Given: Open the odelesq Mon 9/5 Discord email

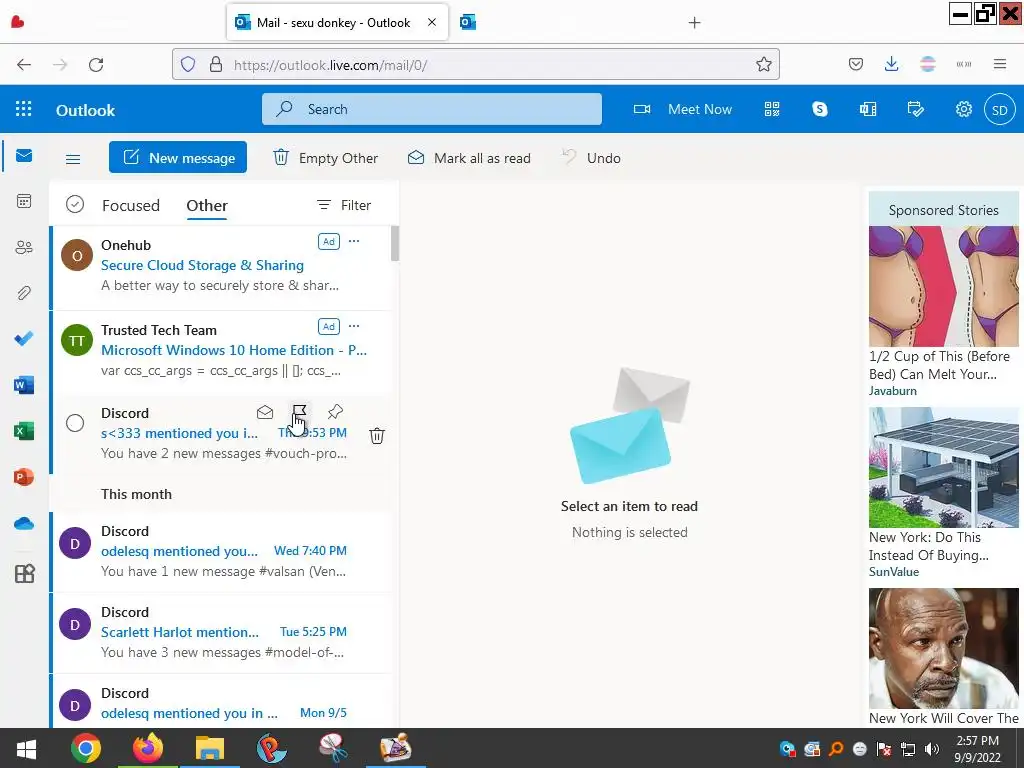Looking at the screenshot, I should tap(222, 702).
